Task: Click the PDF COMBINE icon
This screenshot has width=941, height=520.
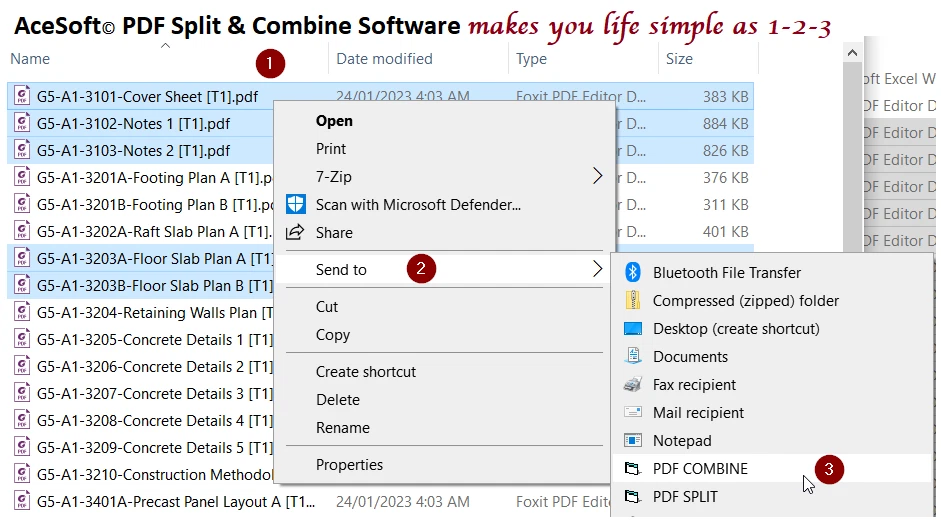Action: pyautogui.click(x=633, y=468)
